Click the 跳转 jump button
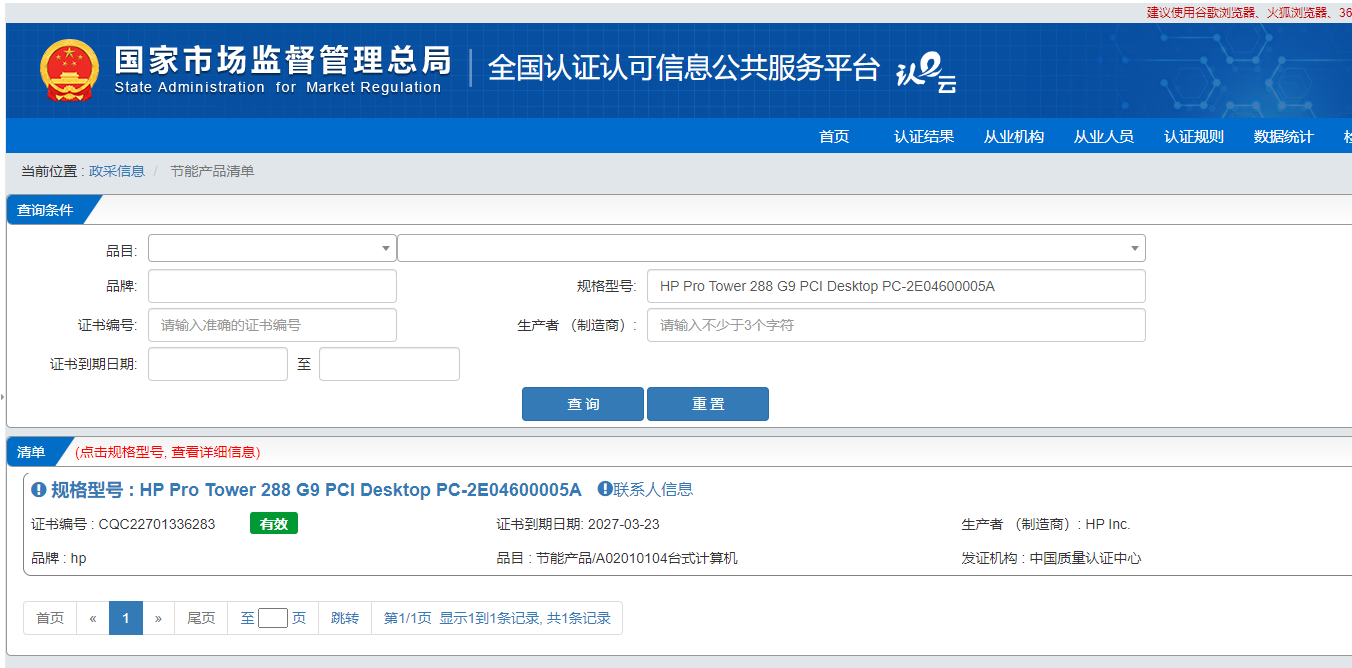1352x668 pixels. point(345,618)
